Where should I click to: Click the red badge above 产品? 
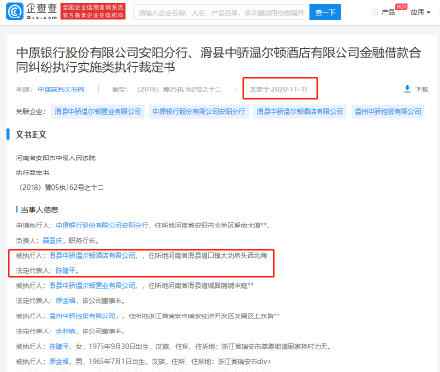pos(401,6)
